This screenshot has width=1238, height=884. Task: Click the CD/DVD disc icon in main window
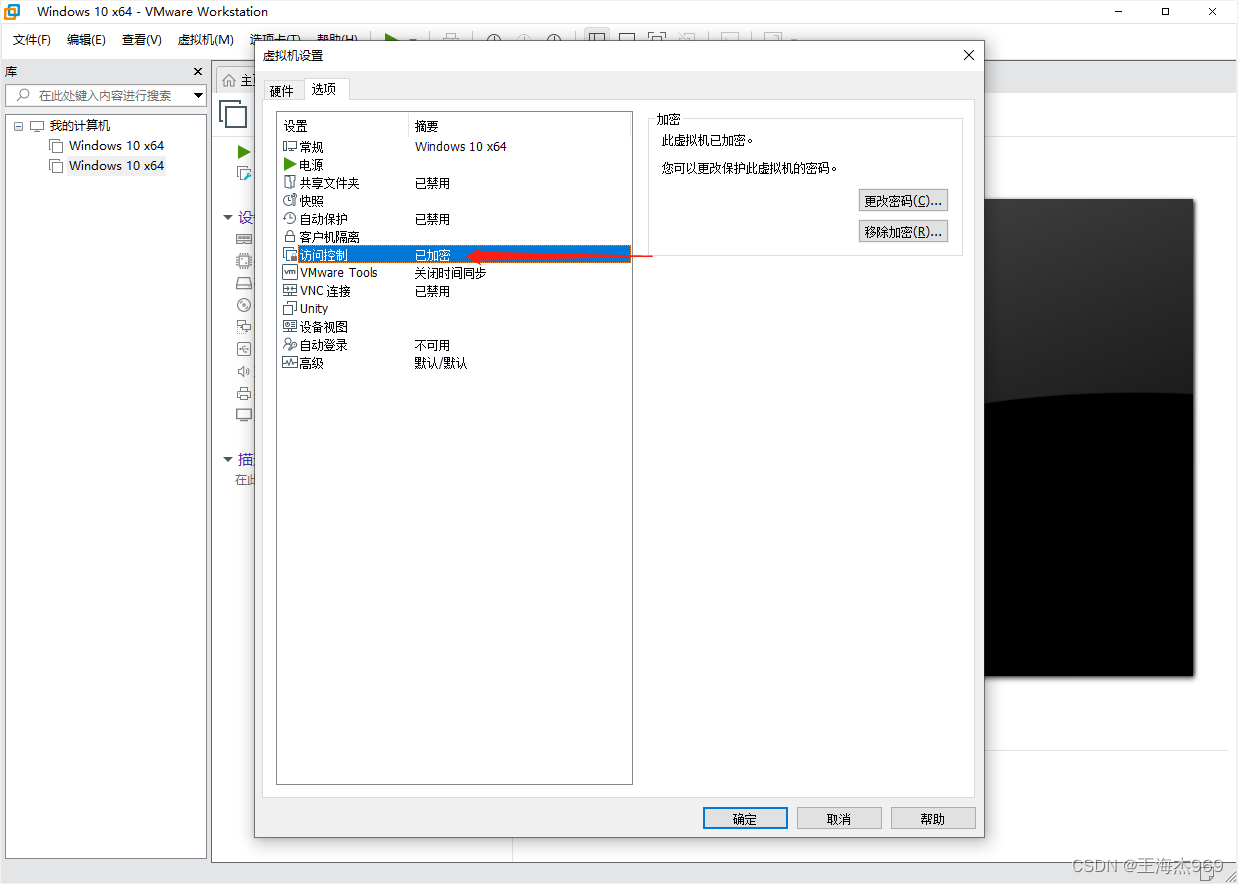point(244,305)
